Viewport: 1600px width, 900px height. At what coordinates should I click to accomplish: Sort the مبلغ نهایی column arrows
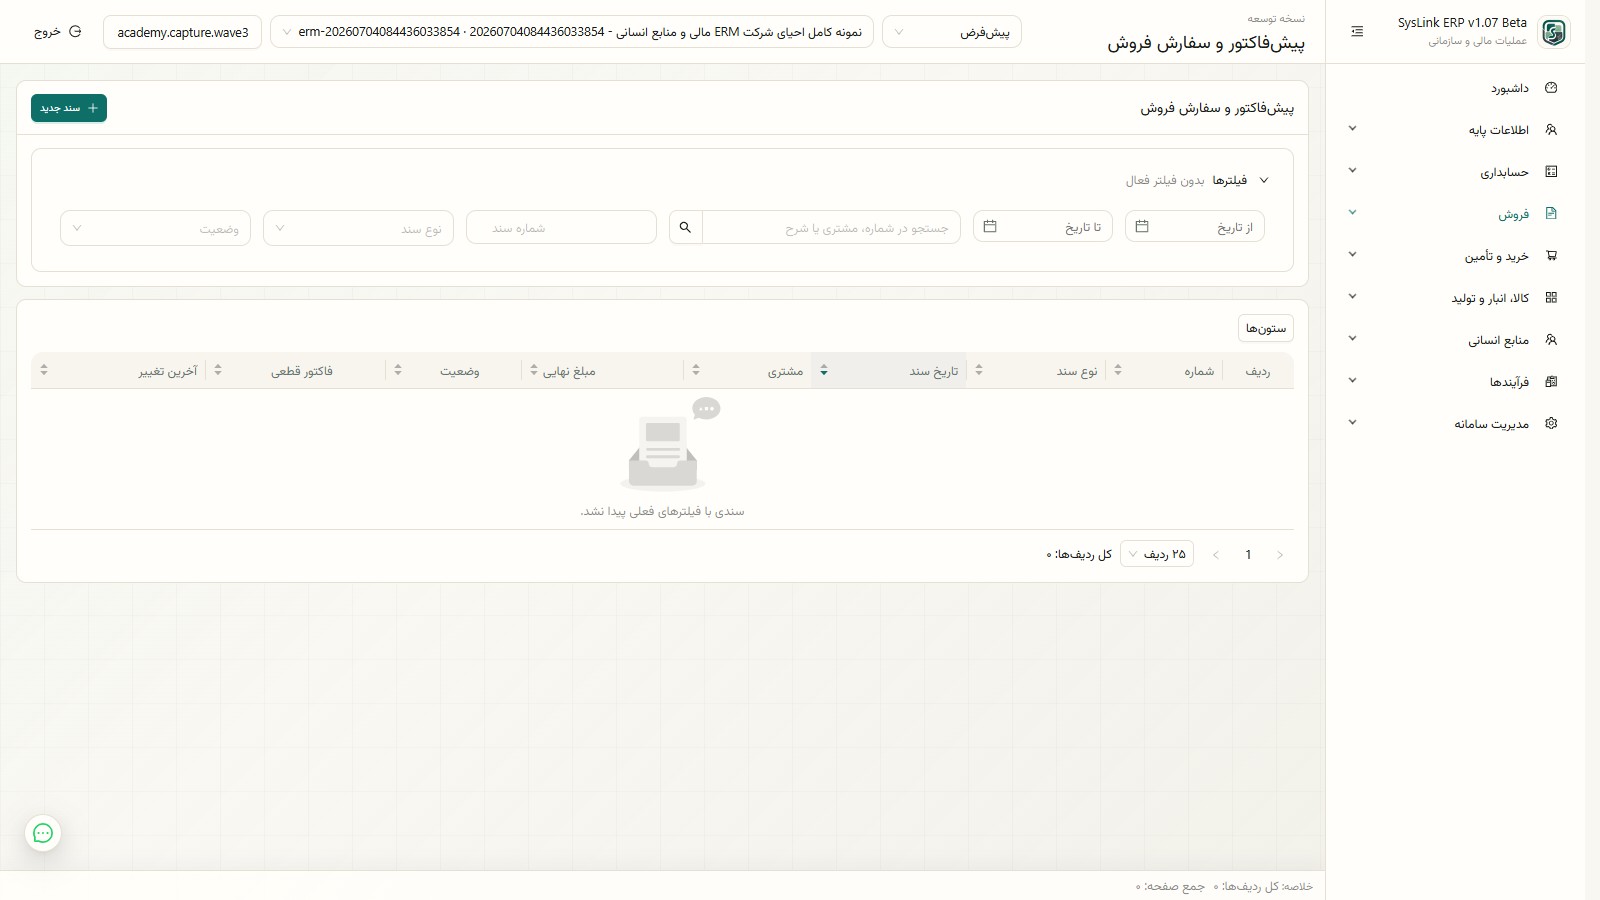(x=534, y=370)
